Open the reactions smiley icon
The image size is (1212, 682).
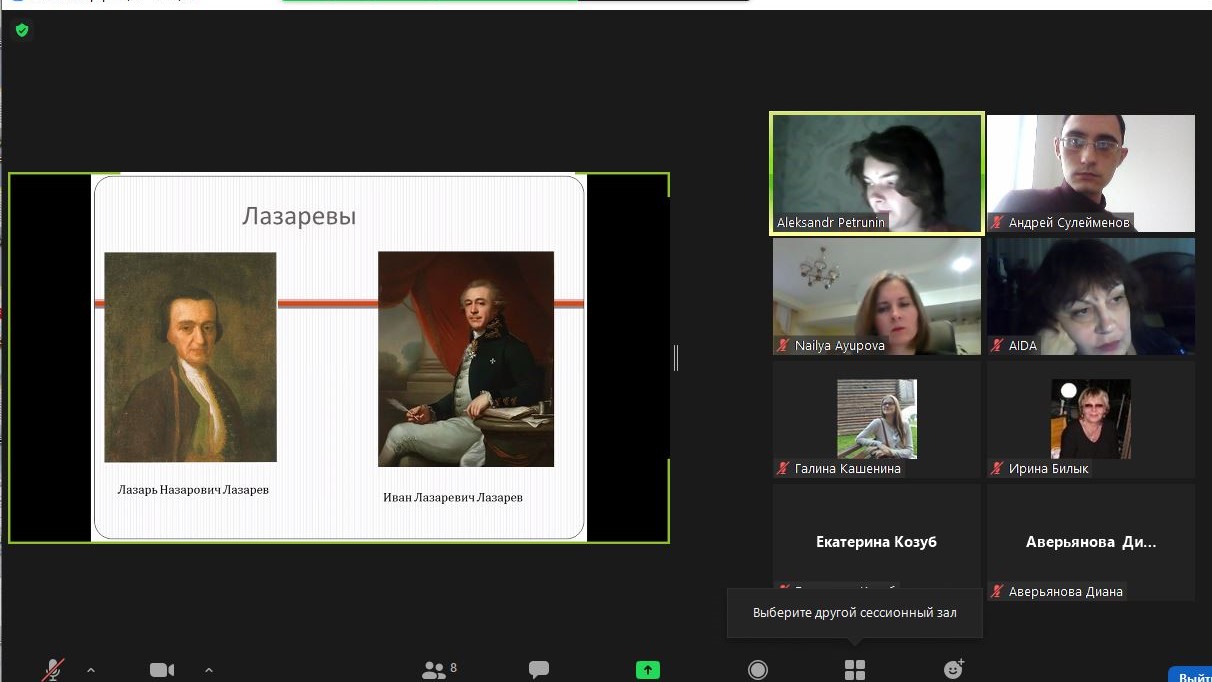(x=953, y=669)
